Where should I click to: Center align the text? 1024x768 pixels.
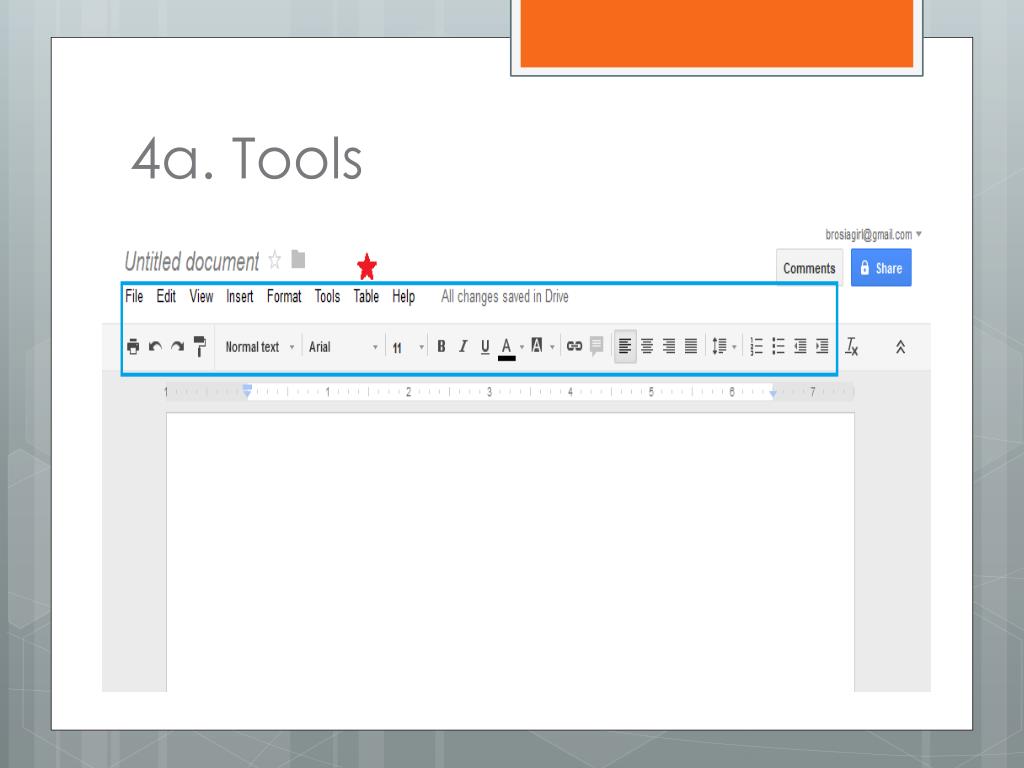coord(647,346)
